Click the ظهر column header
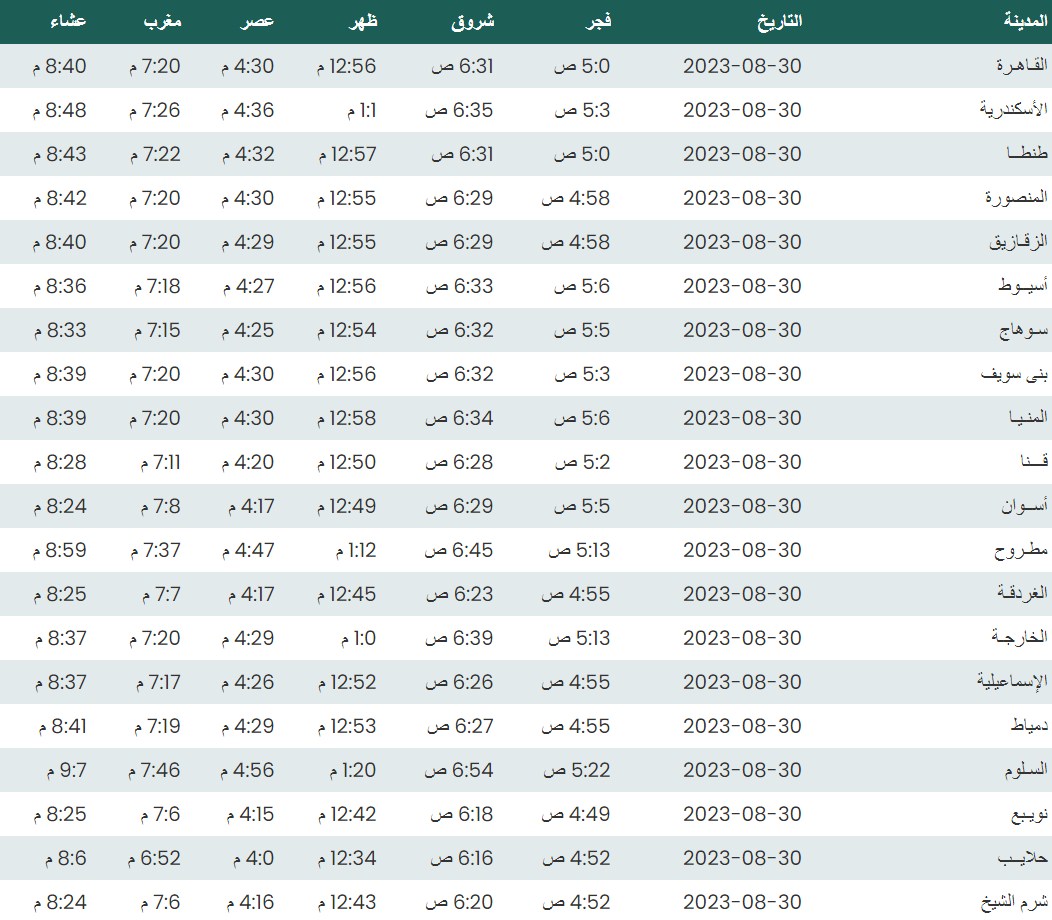The height and width of the screenshot is (920, 1052). coord(362,20)
